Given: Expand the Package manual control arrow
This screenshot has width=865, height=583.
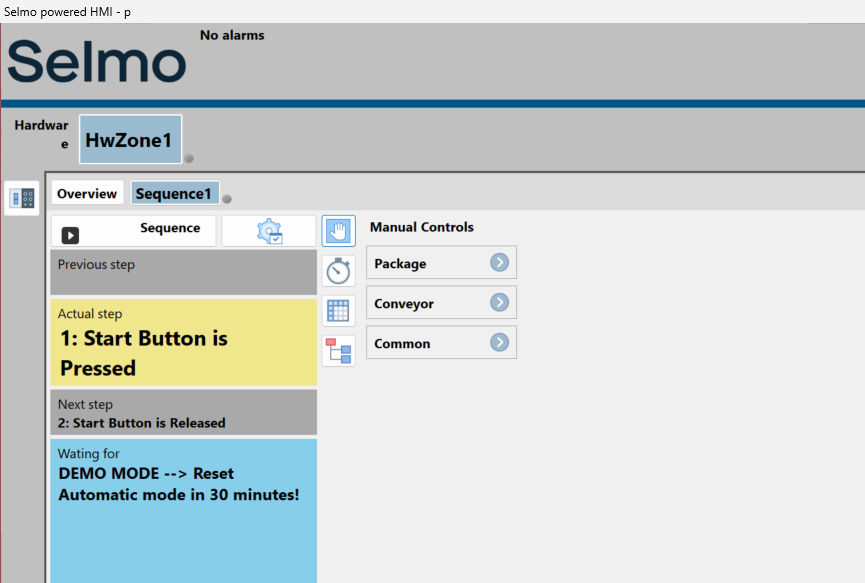Looking at the screenshot, I should point(499,263).
